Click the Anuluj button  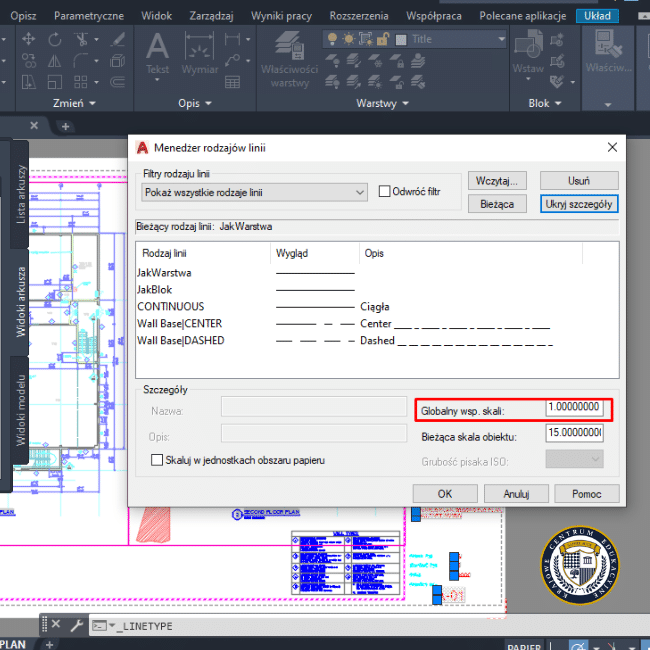pos(516,494)
